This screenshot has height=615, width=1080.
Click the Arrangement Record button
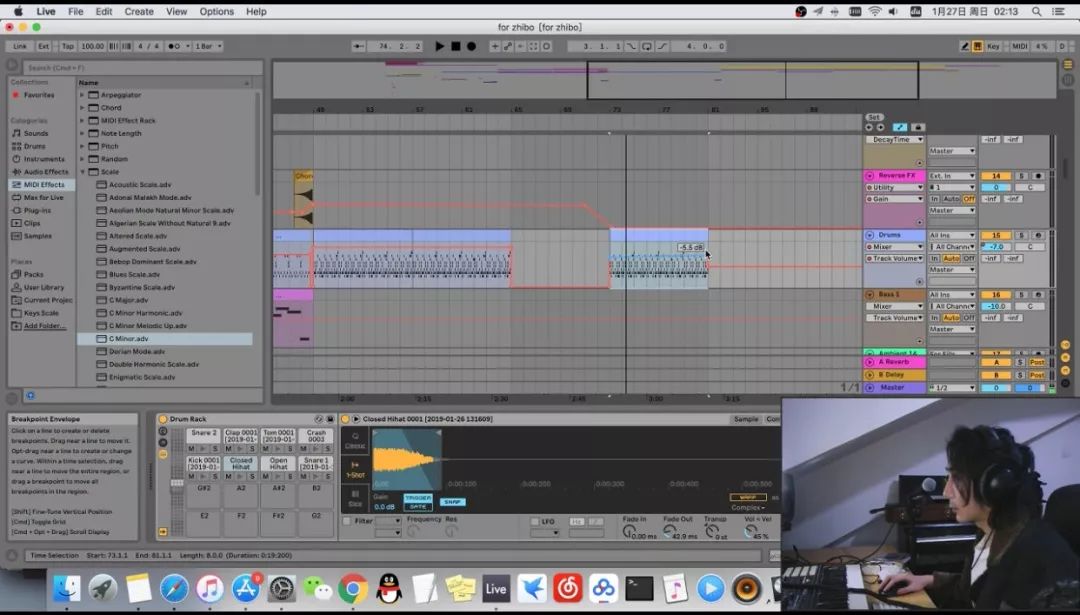[472, 46]
